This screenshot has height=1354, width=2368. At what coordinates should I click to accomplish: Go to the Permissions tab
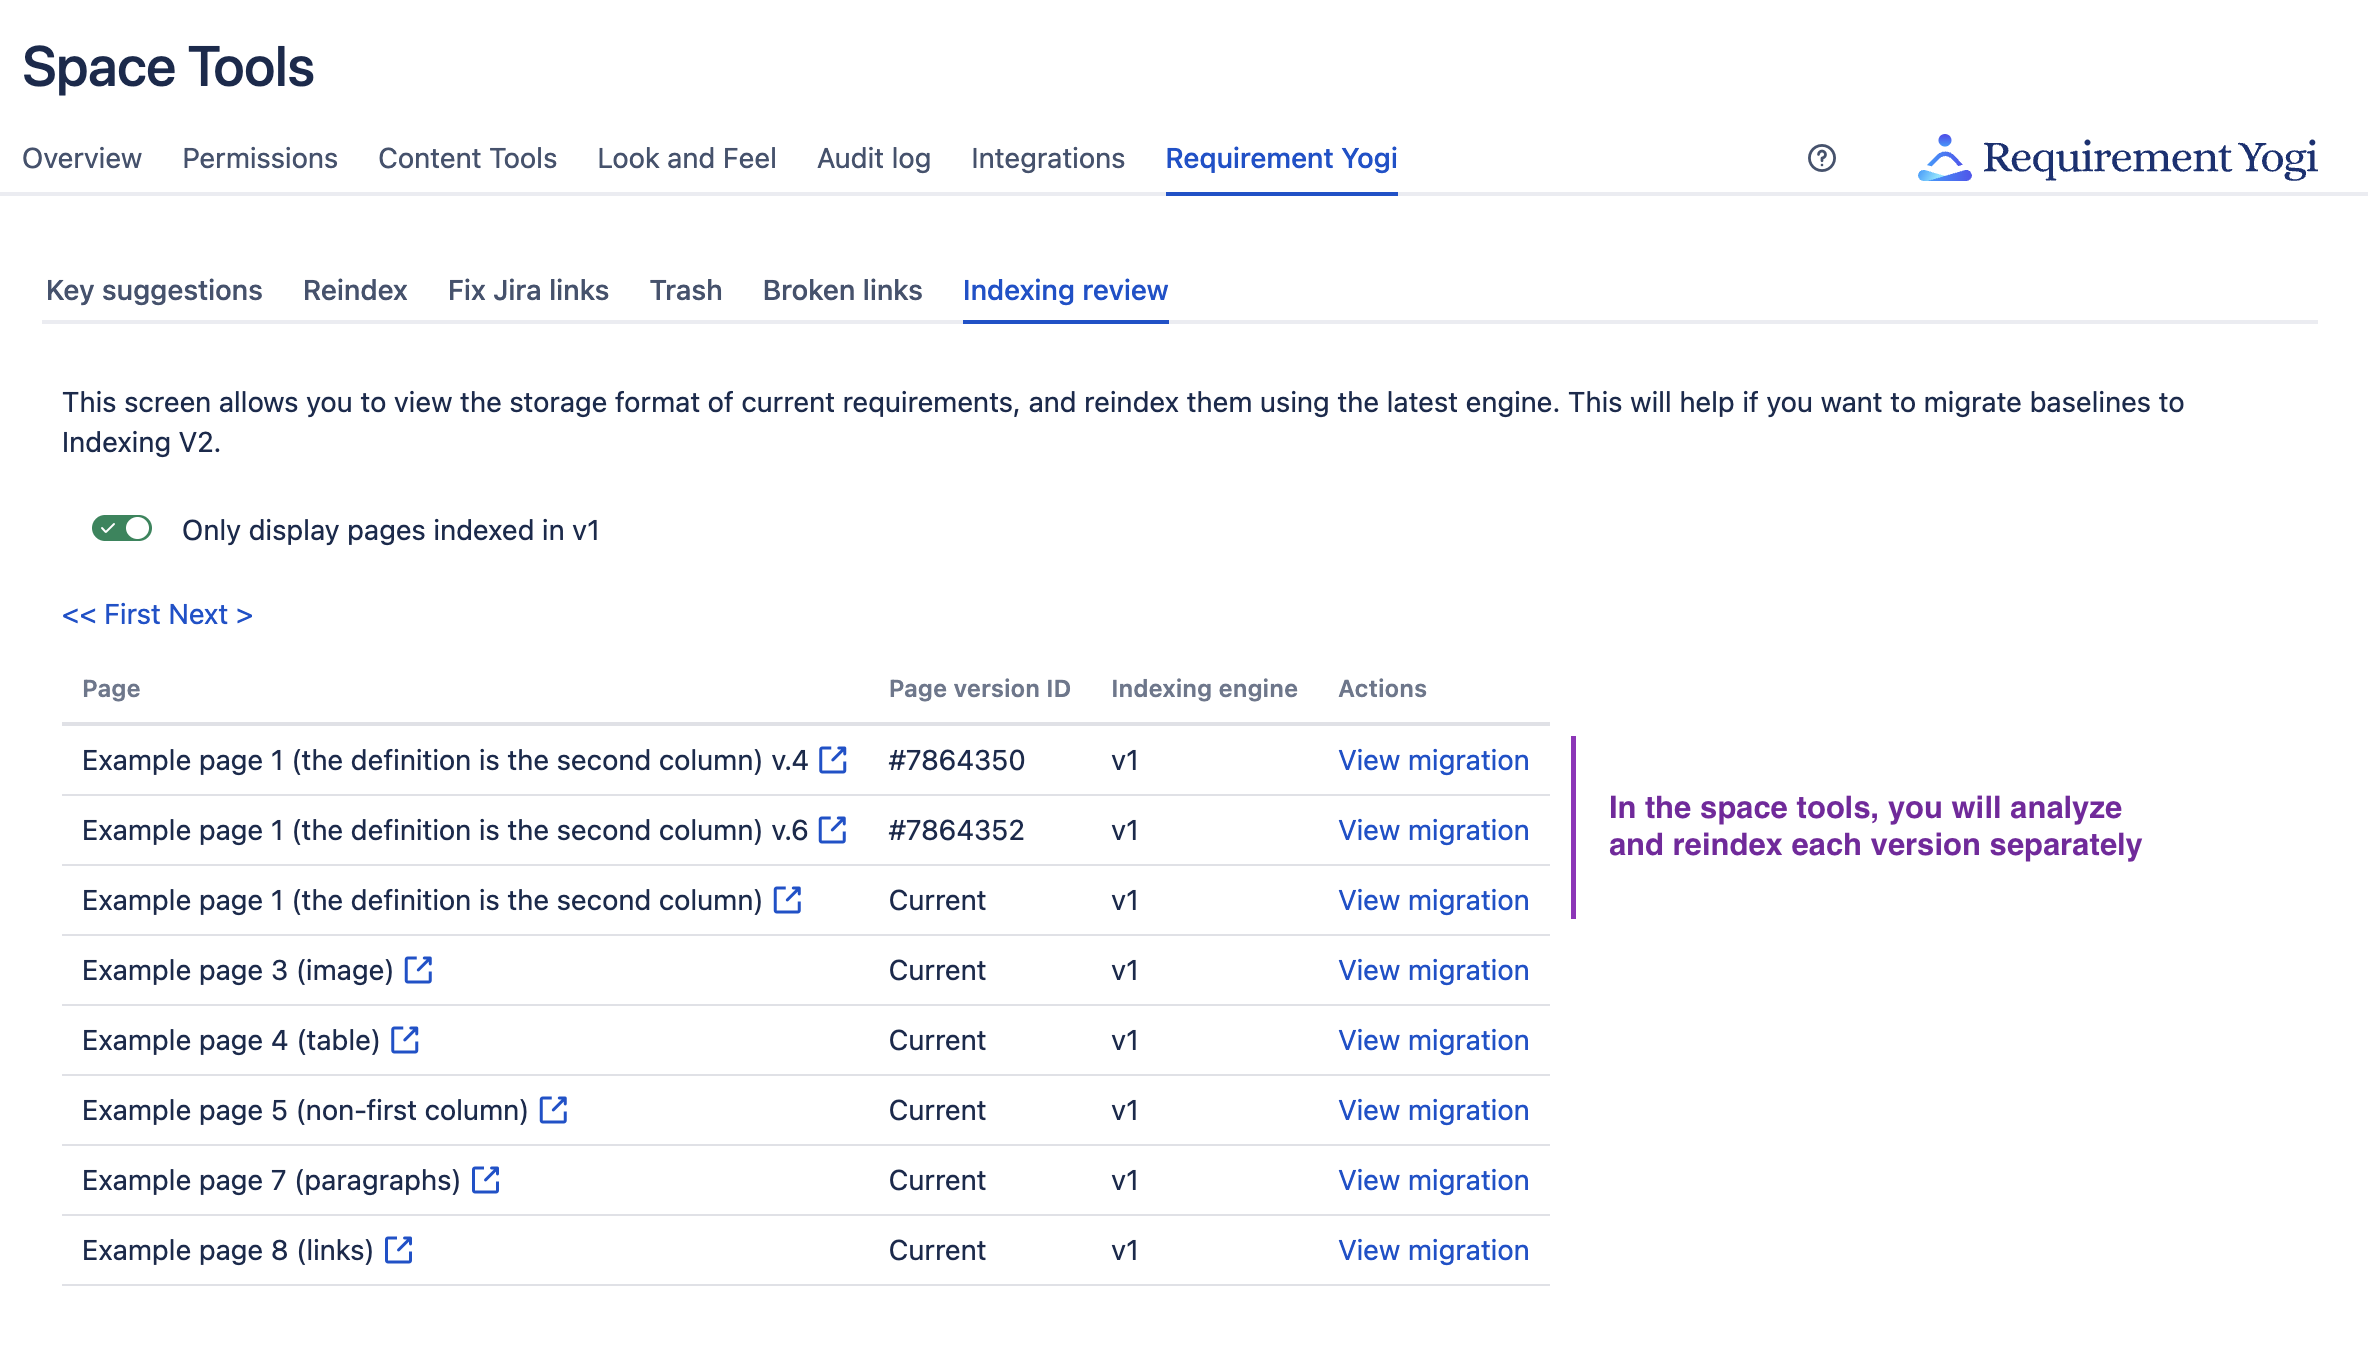[x=260, y=158]
